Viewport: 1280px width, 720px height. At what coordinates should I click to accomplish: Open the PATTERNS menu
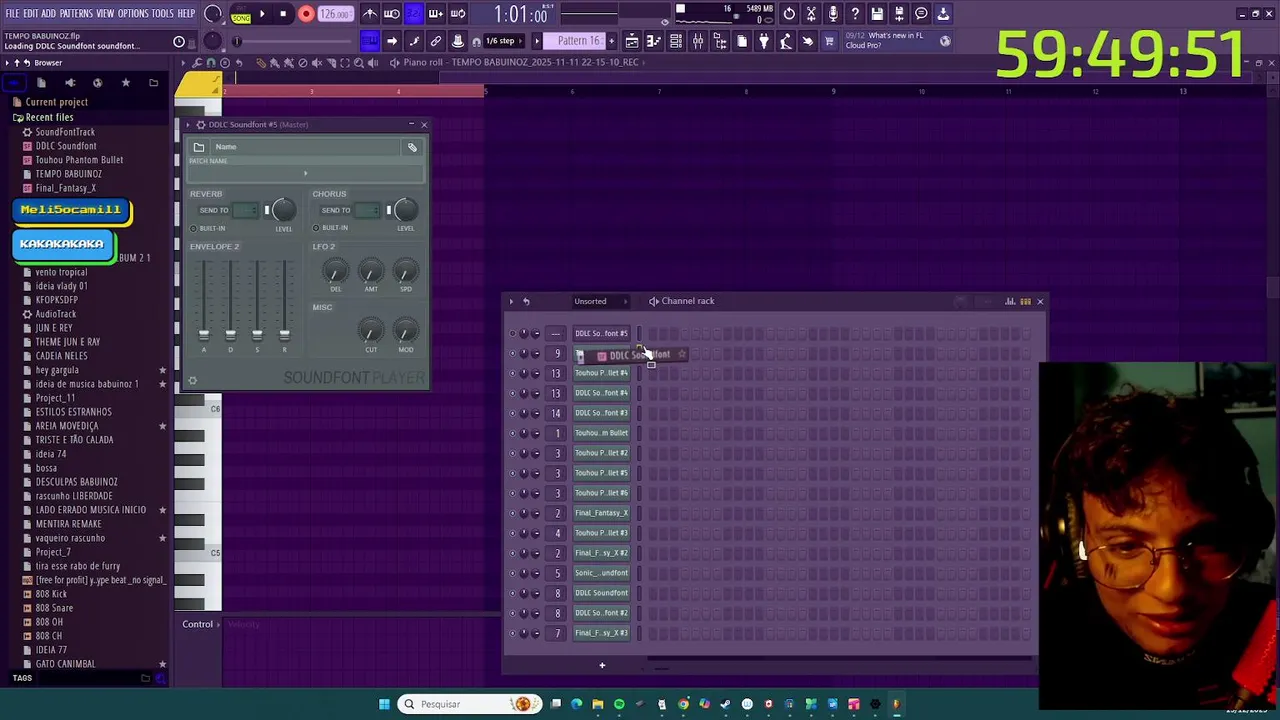76,13
